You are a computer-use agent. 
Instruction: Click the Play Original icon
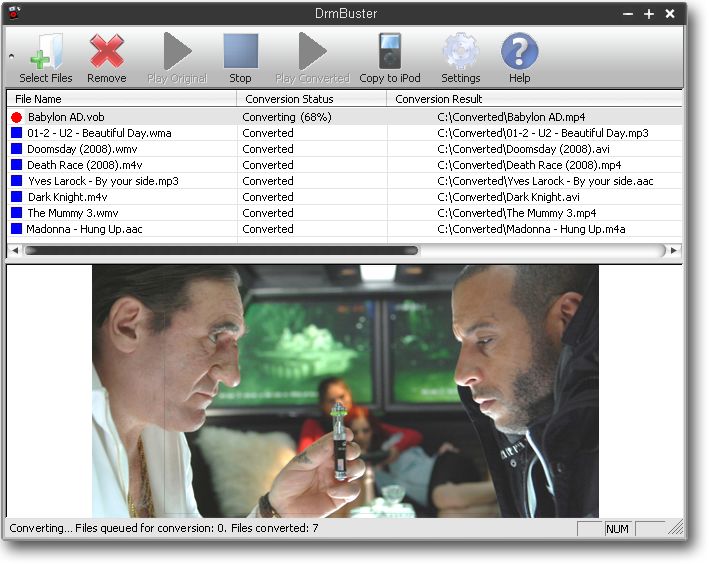tap(177, 51)
